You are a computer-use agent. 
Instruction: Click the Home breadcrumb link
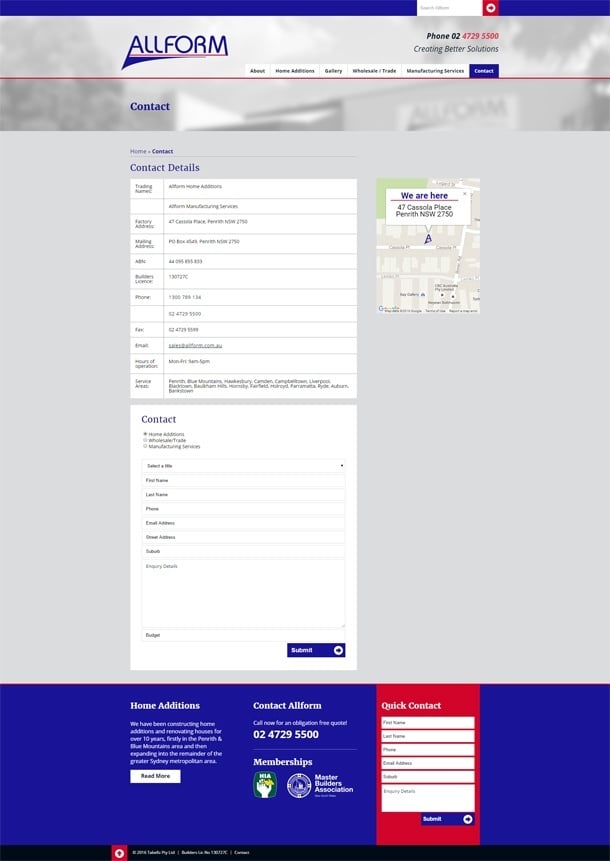[138, 151]
